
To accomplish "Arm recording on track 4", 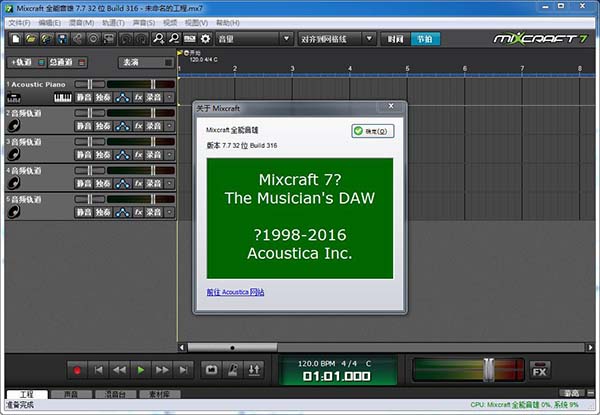I will [x=153, y=184].
